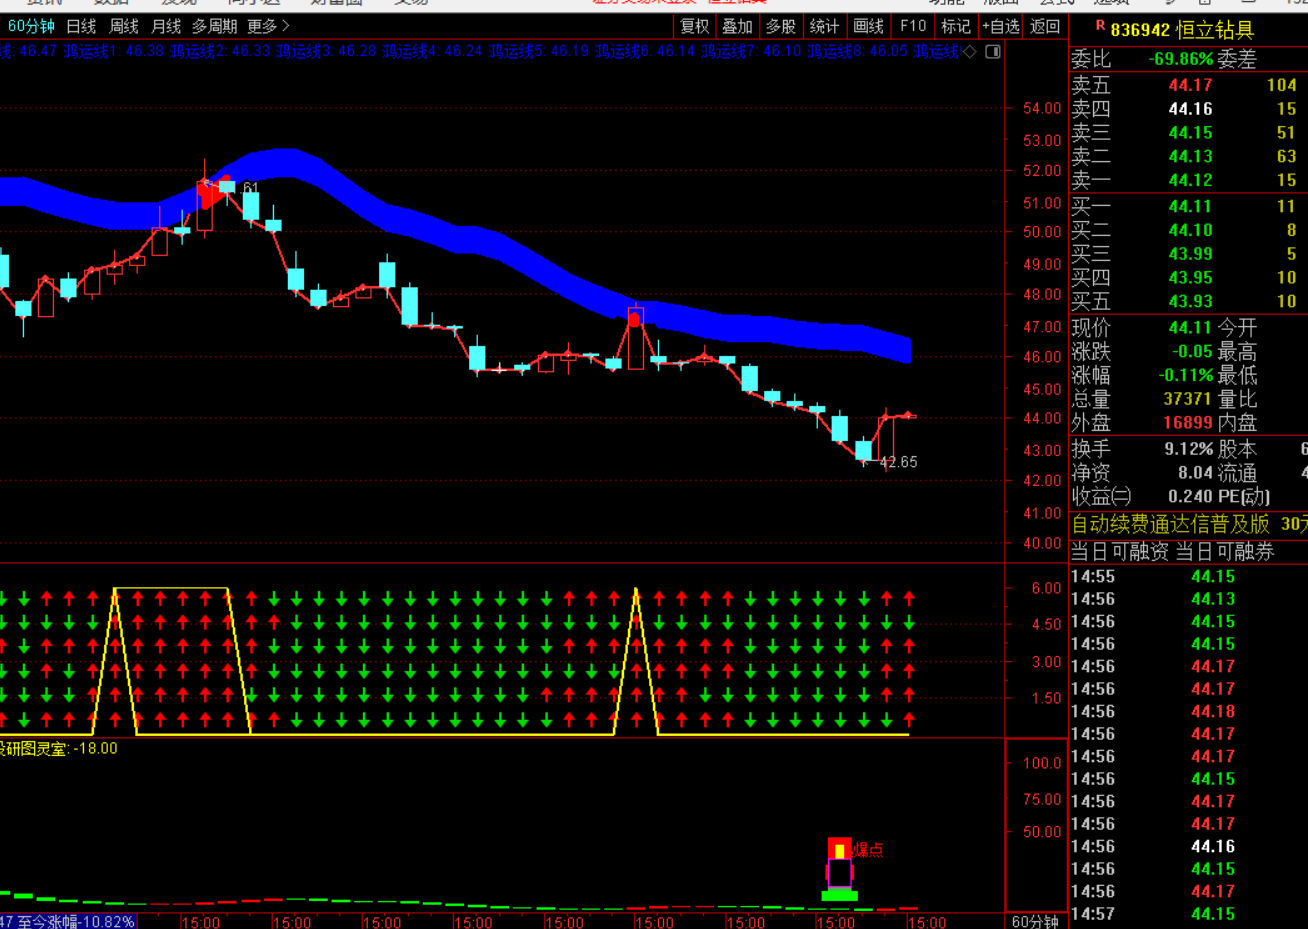Click the 现价 44.11 value
1308x929 pixels.
pos(1190,328)
